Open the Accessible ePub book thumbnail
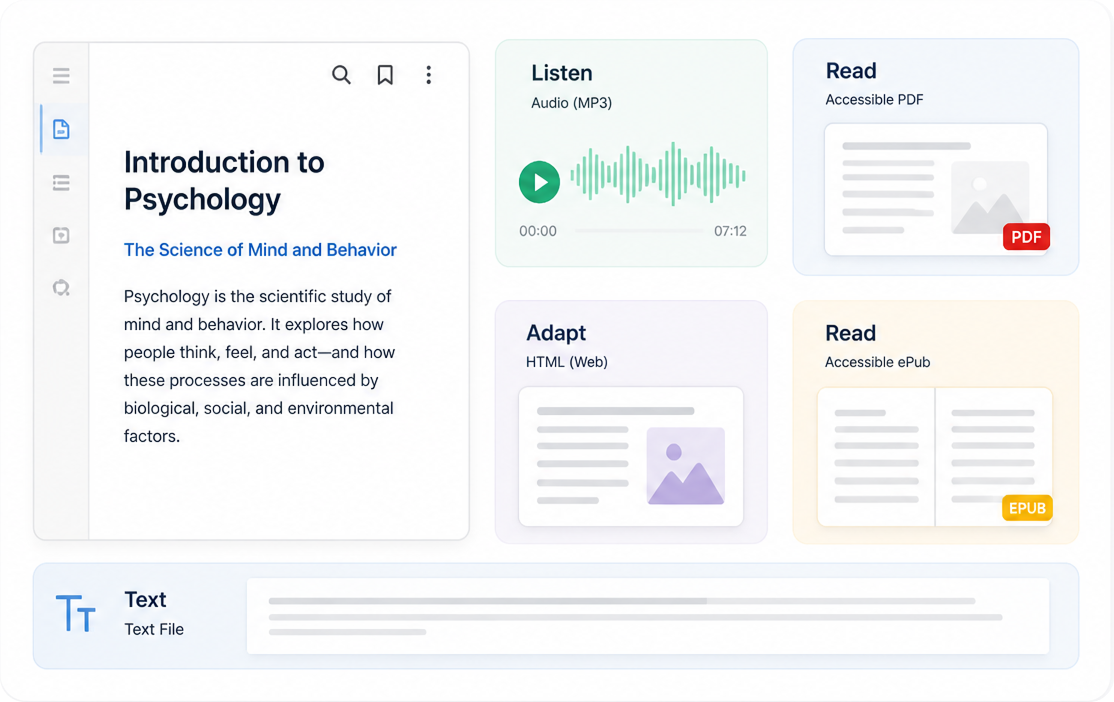 pyautogui.click(x=935, y=457)
